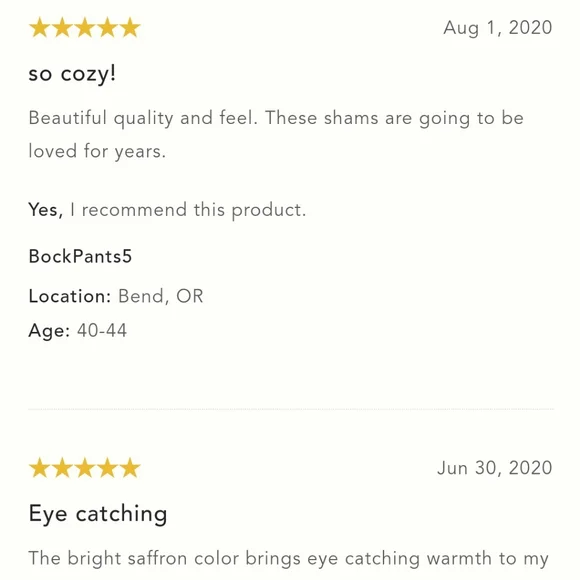The height and width of the screenshot is (580, 580).
Task: Click the third star of the 'Eye catching' rating
Action: tap(85, 468)
